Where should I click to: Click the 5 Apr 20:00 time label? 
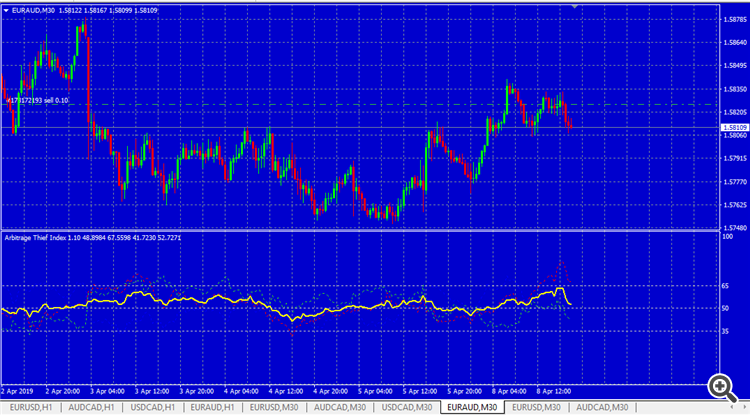pyautogui.click(x=464, y=391)
